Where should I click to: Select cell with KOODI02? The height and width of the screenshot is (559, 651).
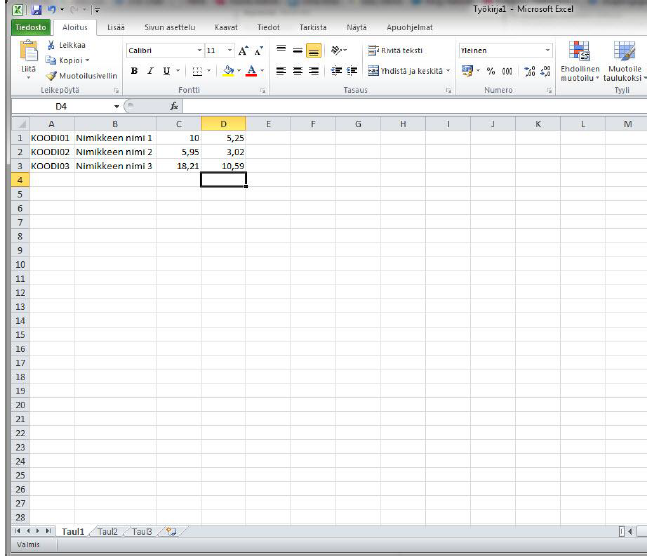(x=52, y=152)
